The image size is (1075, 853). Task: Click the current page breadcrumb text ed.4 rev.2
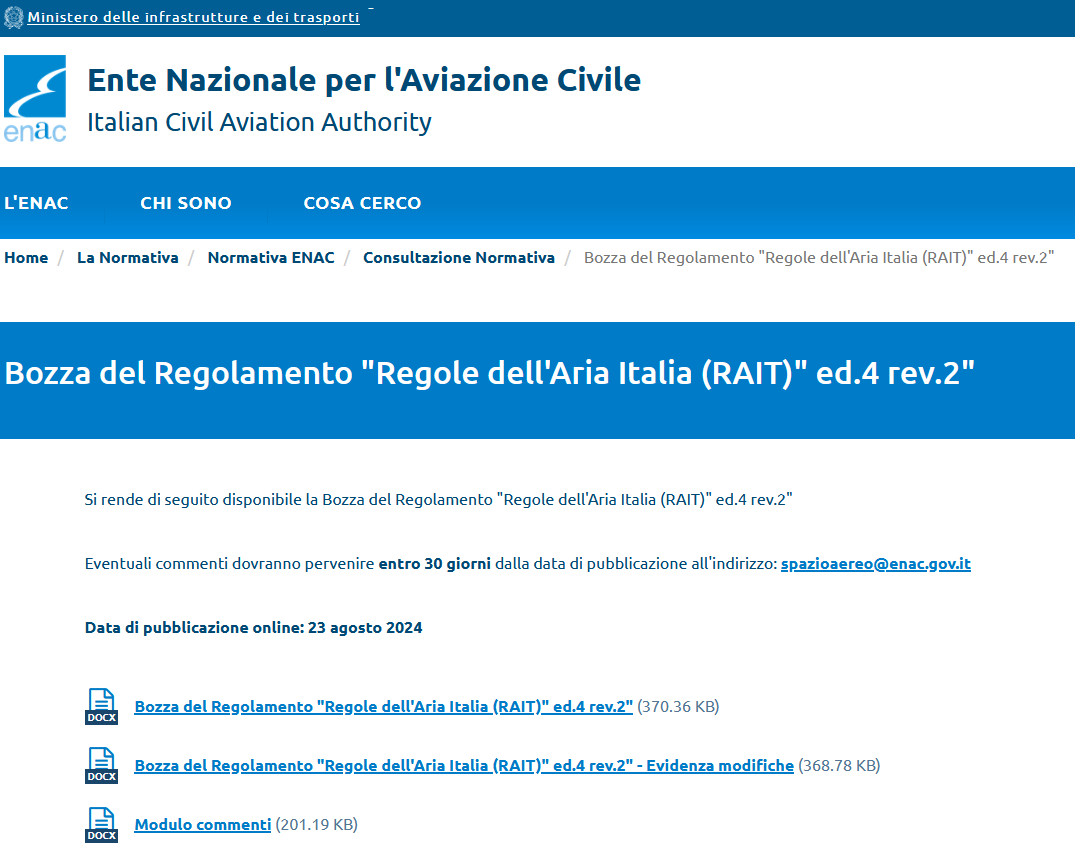point(819,258)
